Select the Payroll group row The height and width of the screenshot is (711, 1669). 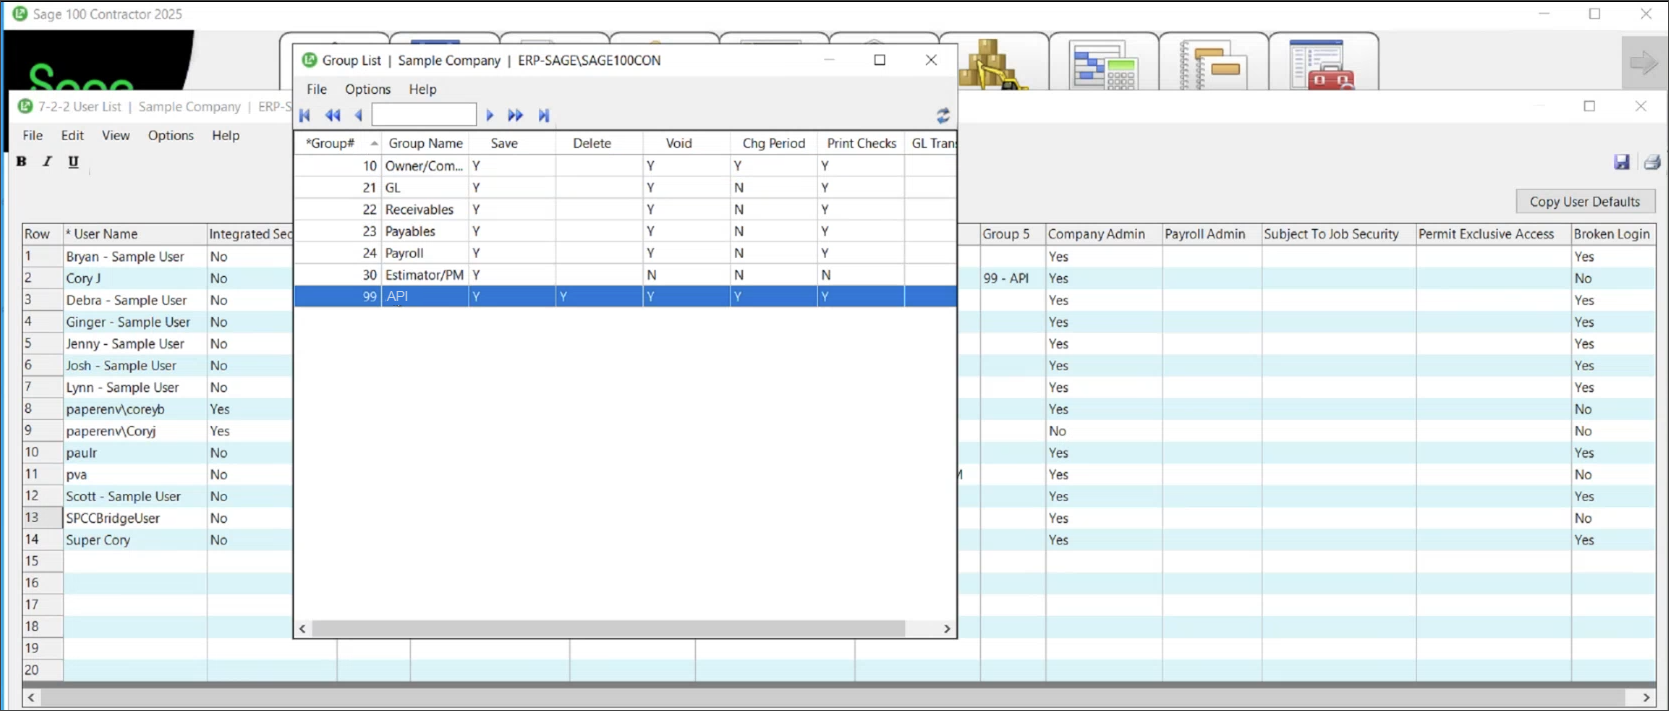click(x=625, y=253)
